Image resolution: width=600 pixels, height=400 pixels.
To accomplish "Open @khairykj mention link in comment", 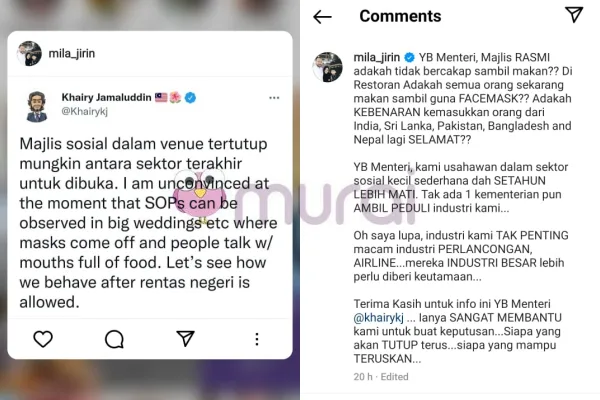I will [x=378, y=318].
